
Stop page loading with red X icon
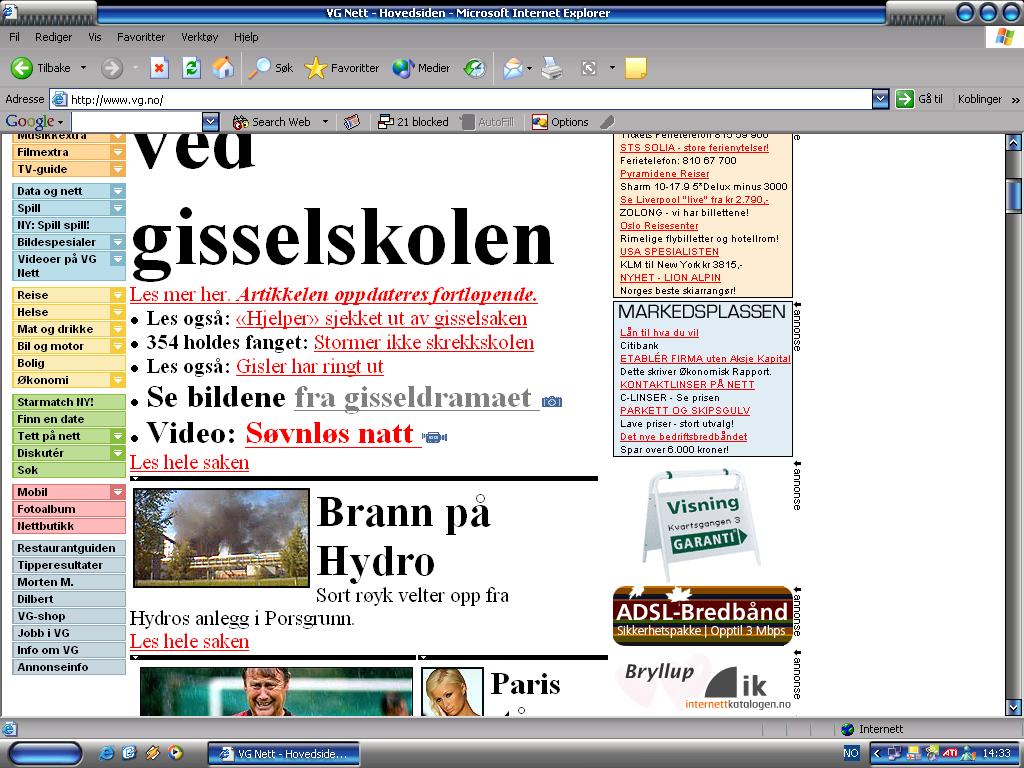click(159, 68)
